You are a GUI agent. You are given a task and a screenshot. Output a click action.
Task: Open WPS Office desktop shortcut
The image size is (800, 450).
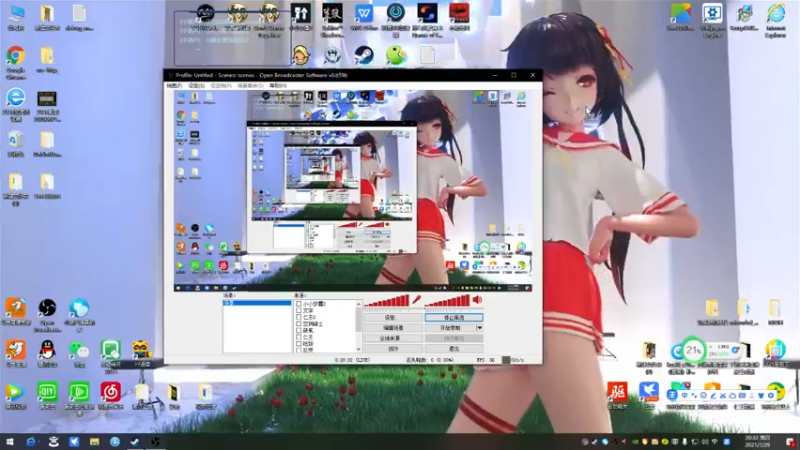tap(364, 13)
